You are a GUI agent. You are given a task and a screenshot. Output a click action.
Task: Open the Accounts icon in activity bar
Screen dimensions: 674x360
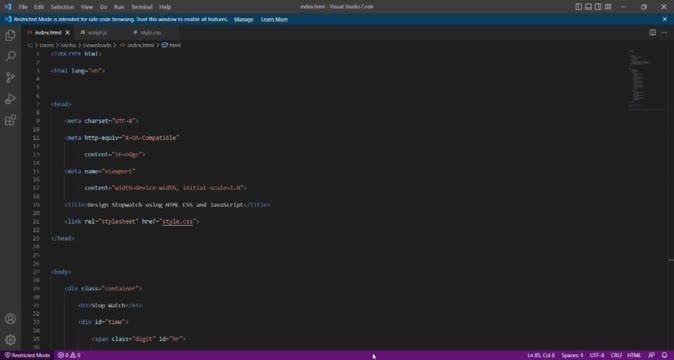coord(10,319)
